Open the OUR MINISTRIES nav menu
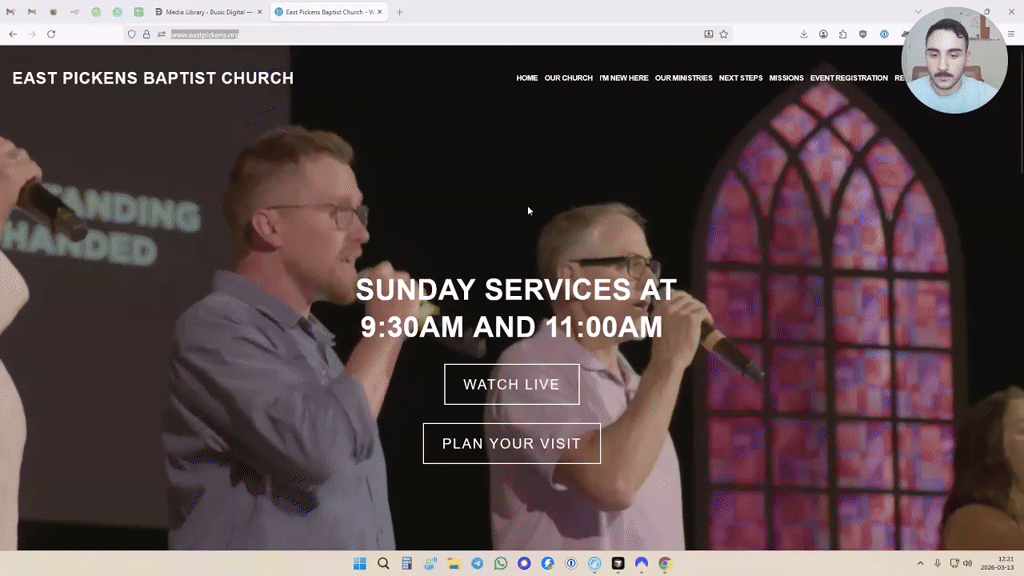The width and height of the screenshot is (1024, 576). pos(684,78)
